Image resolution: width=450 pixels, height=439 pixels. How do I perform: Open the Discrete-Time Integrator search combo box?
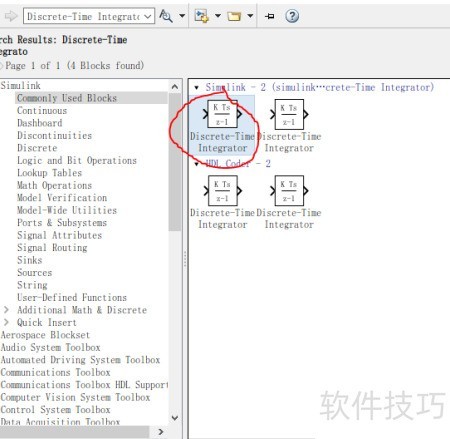89,16
